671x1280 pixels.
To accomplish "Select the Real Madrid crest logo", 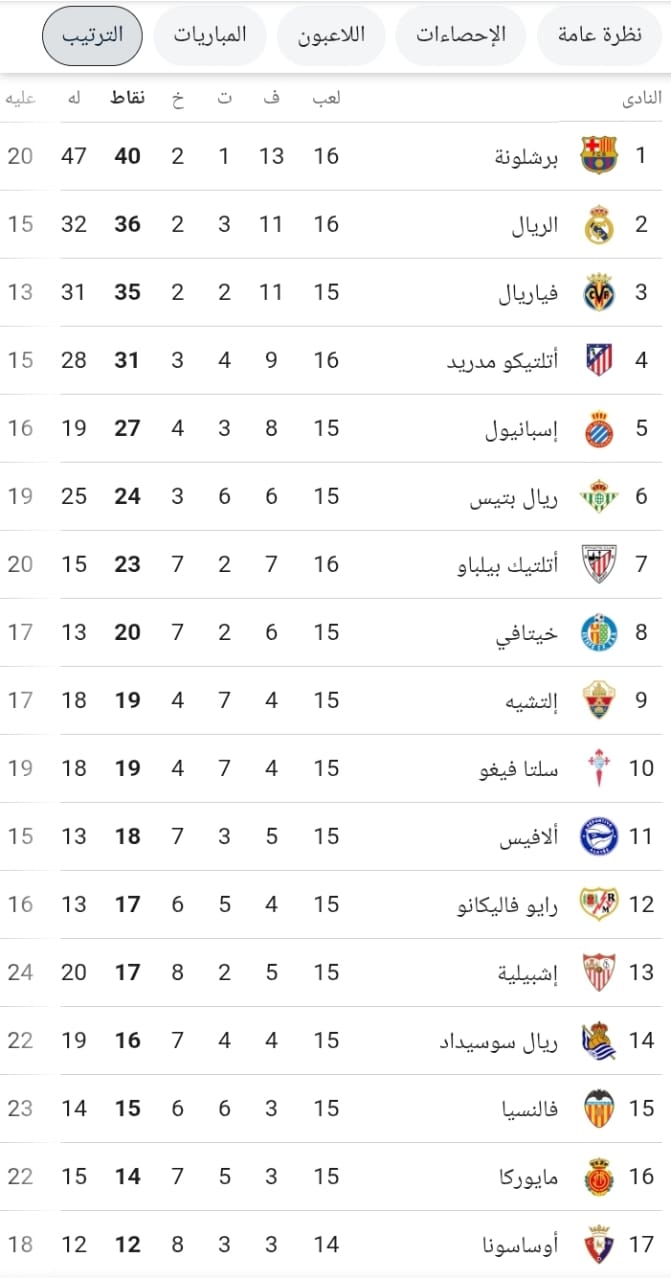I will 598,224.
